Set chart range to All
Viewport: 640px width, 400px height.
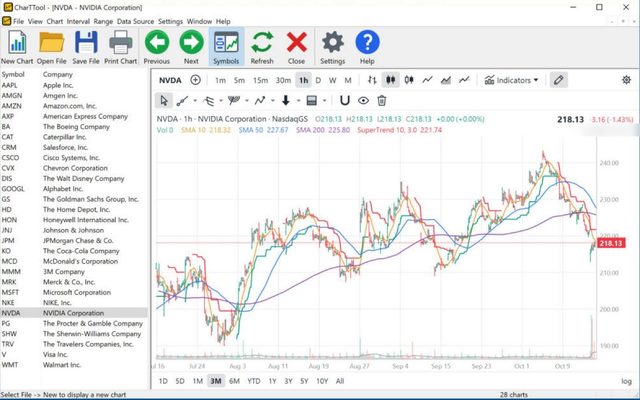pyautogui.click(x=340, y=381)
